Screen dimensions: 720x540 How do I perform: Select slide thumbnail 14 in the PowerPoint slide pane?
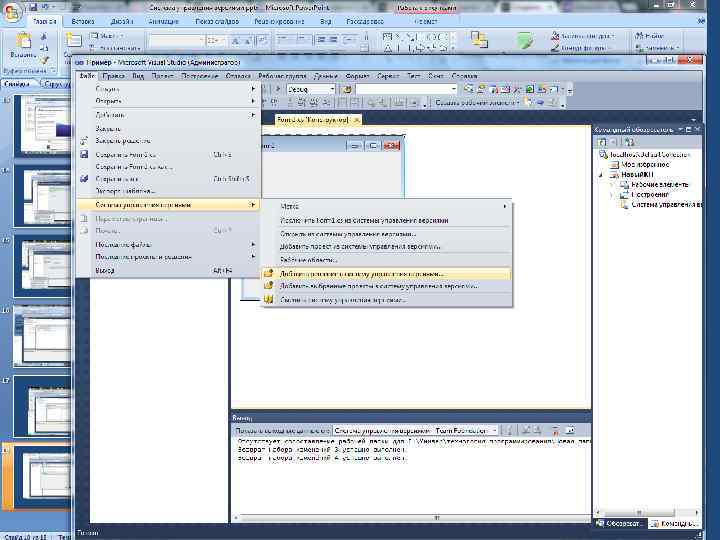pyautogui.click(x=42, y=197)
